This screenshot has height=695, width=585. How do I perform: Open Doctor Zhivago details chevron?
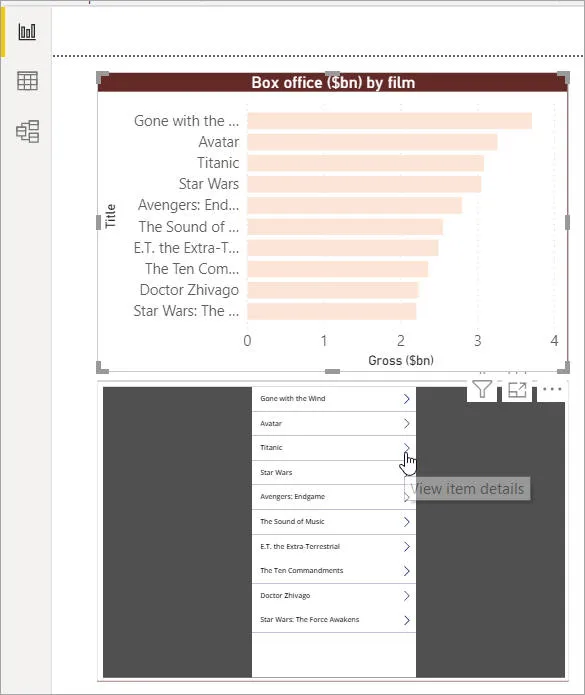pos(406,596)
